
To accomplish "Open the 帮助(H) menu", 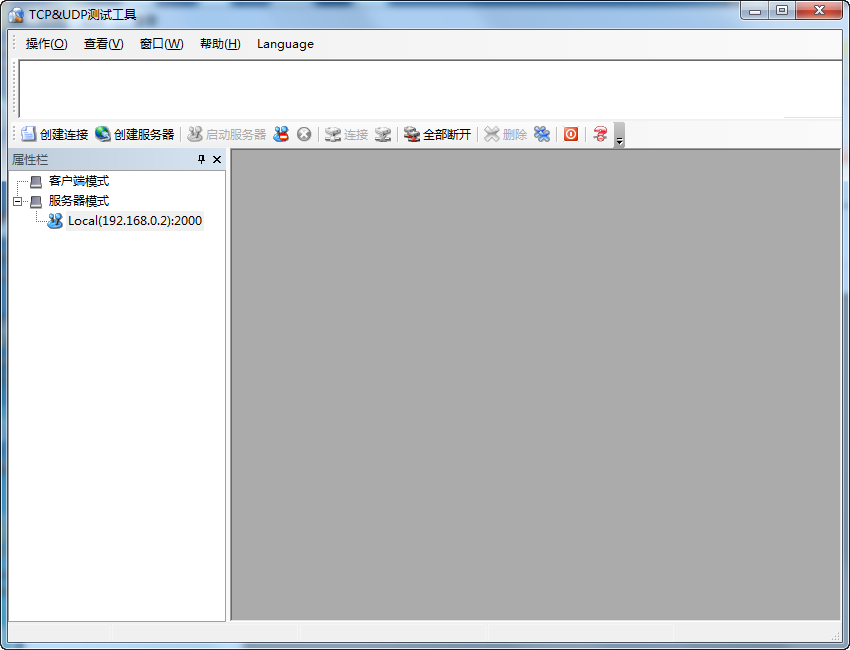I will click(x=220, y=44).
